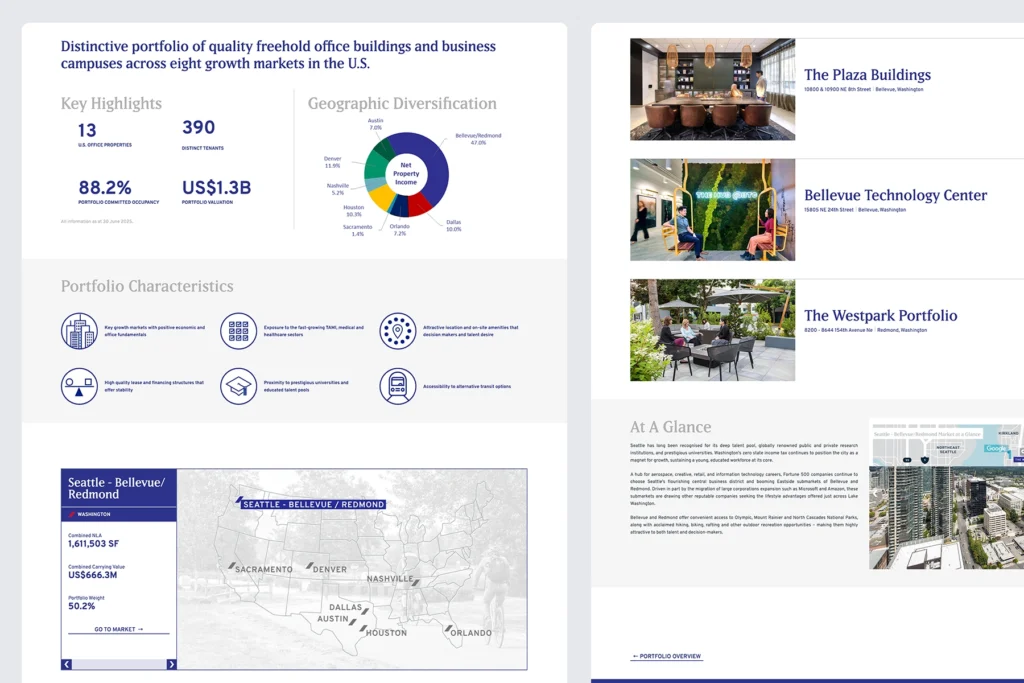Click the Net Property Income donut center
Image resolution: width=1024 pixels, height=683 pixels.
406,174
